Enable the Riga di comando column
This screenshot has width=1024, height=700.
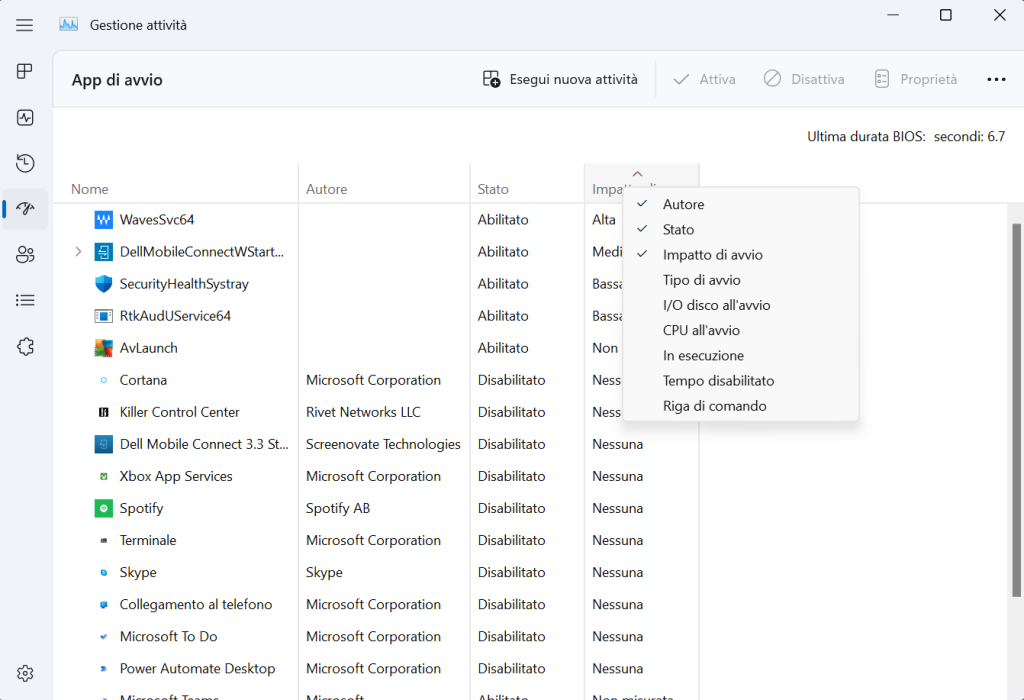[x=741, y=406]
